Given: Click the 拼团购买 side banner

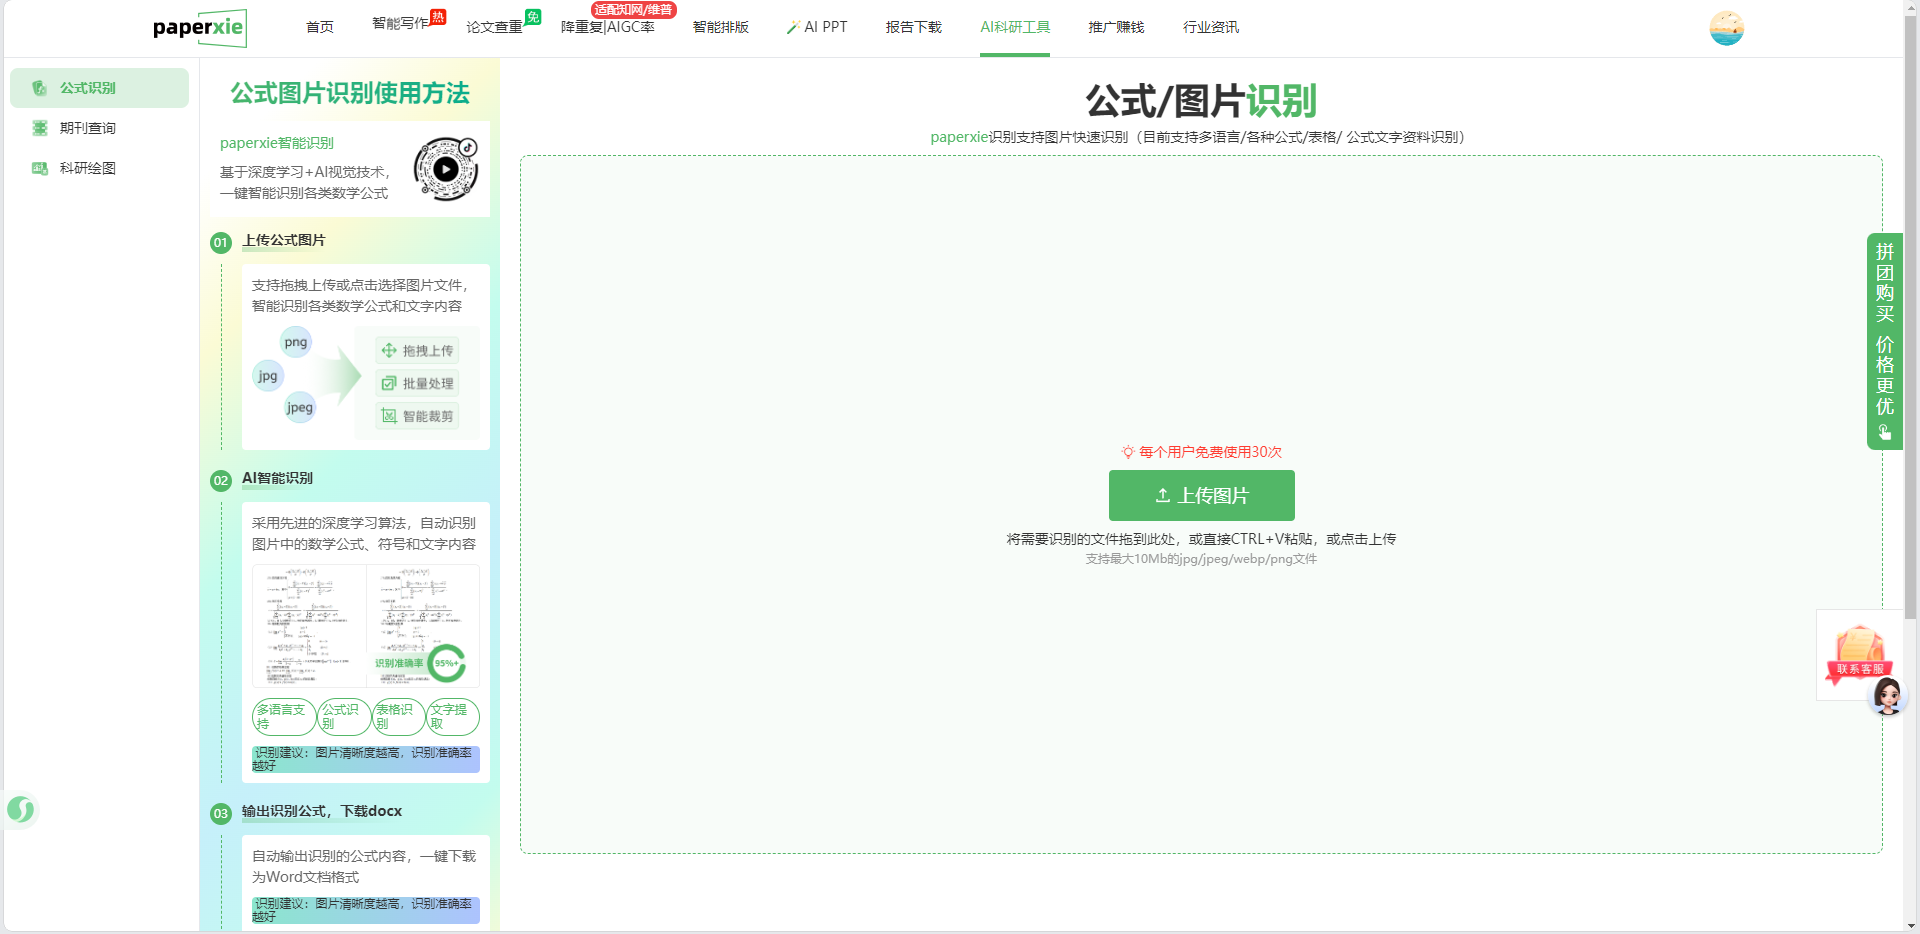Looking at the screenshot, I should pyautogui.click(x=1884, y=340).
